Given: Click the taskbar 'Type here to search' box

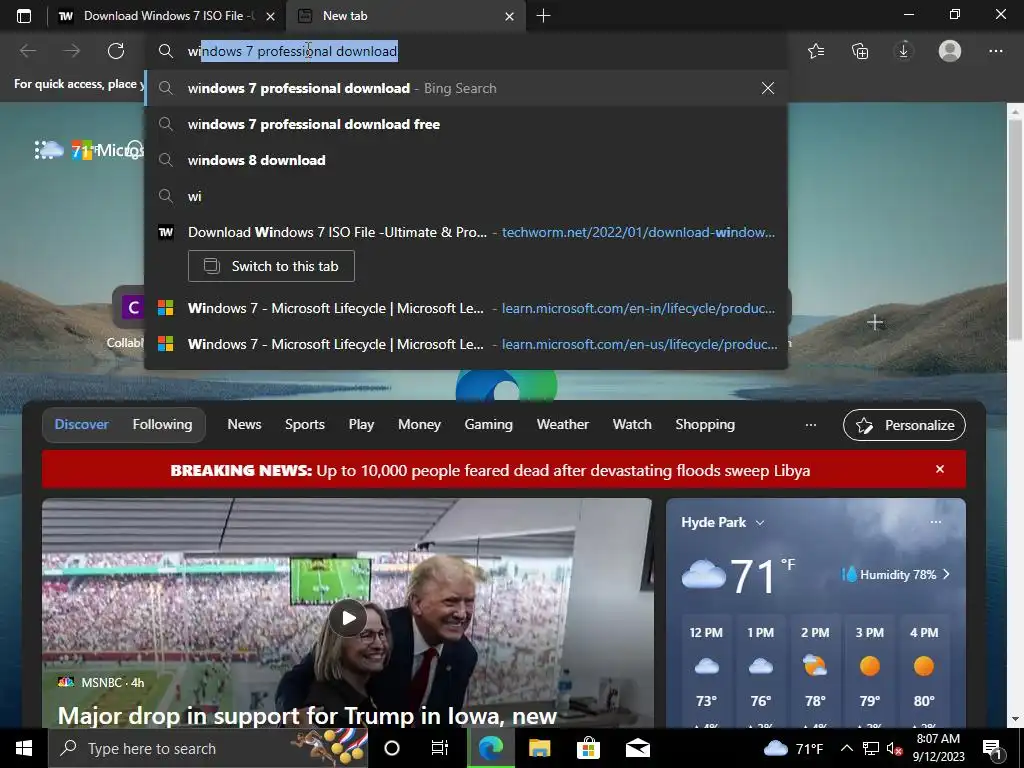Looking at the screenshot, I should [208, 748].
